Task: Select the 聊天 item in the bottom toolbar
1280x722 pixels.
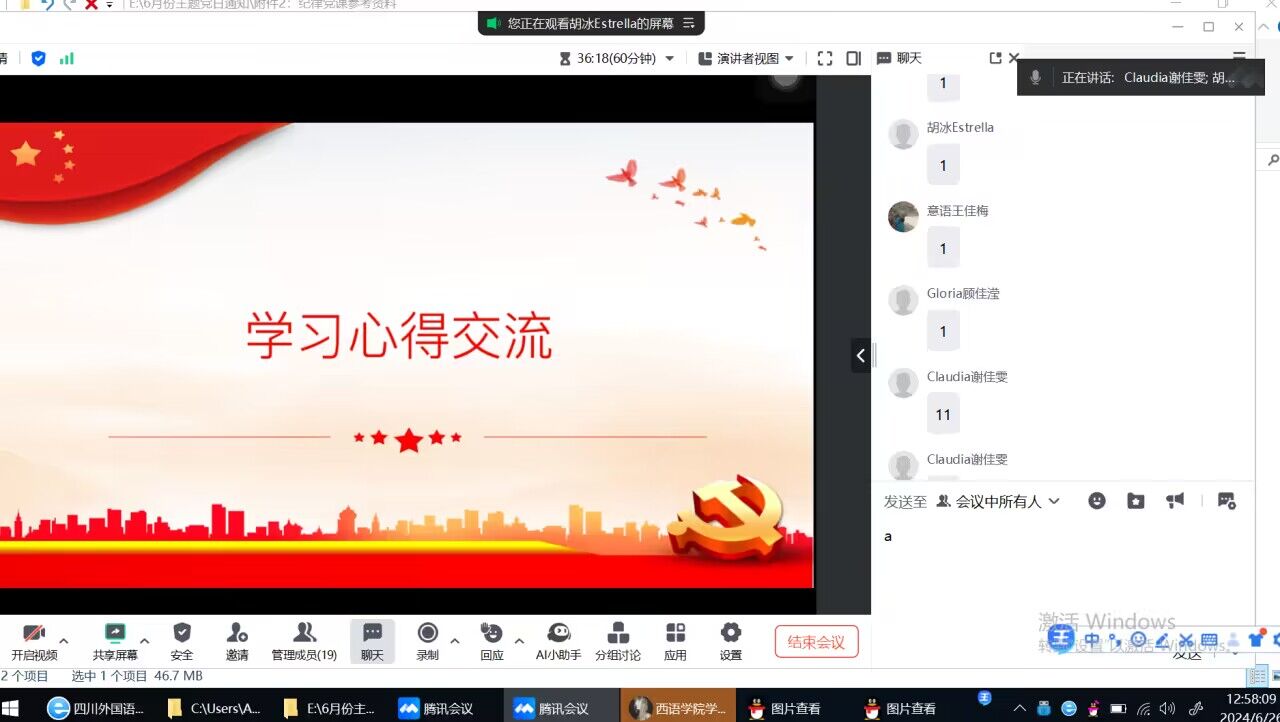Action: coord(372,641)
